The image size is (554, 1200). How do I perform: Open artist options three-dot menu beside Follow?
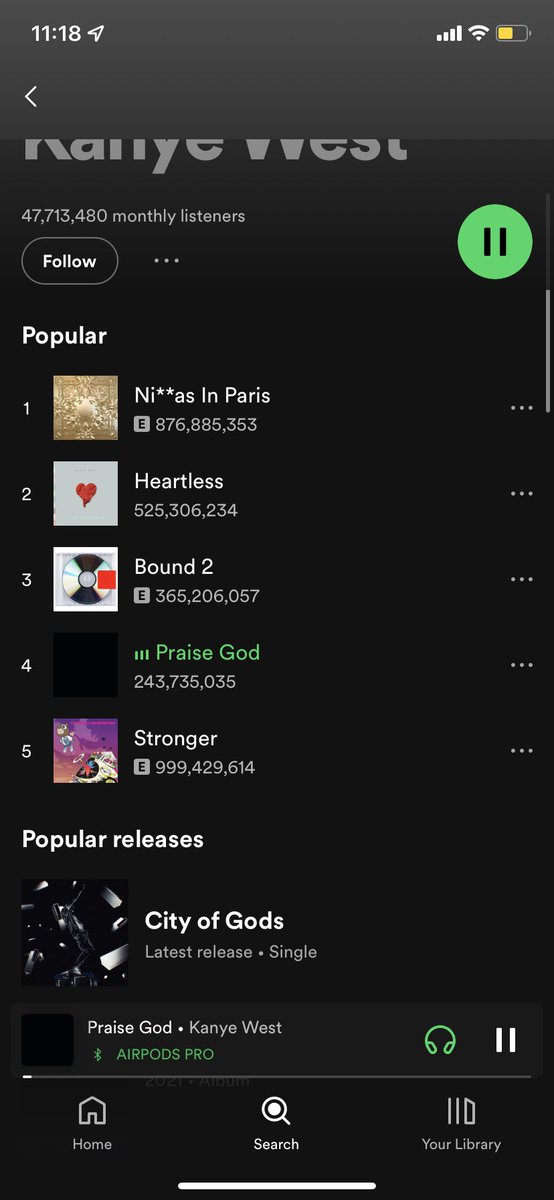click(x=166, y=261)
